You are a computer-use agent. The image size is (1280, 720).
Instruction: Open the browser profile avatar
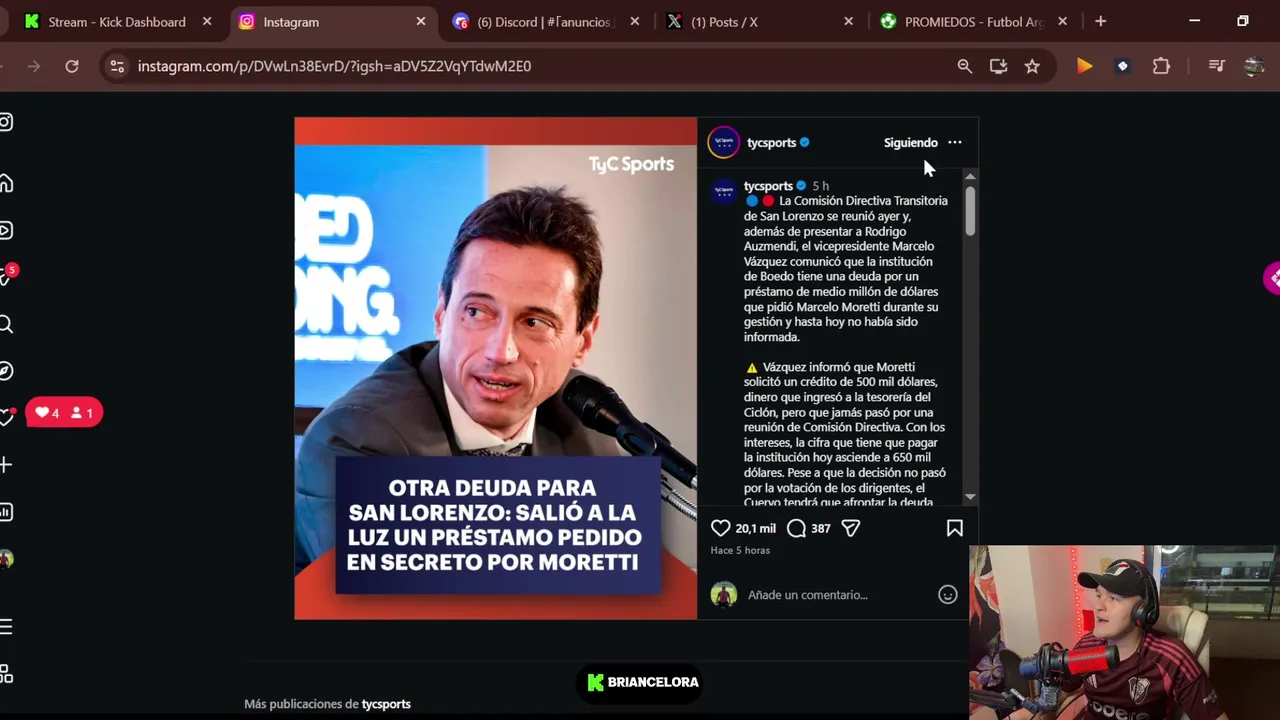tap(1254, 66)
